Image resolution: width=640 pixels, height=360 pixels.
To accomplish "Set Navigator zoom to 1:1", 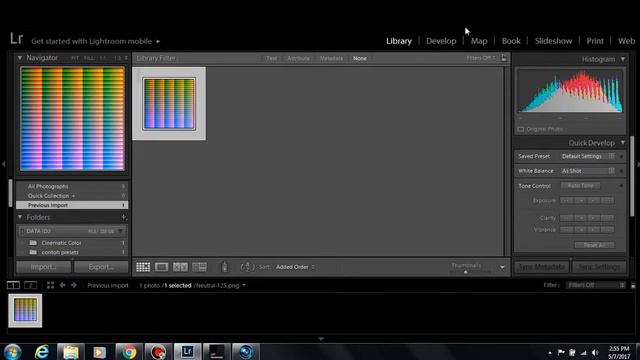I will pos(103,58).
